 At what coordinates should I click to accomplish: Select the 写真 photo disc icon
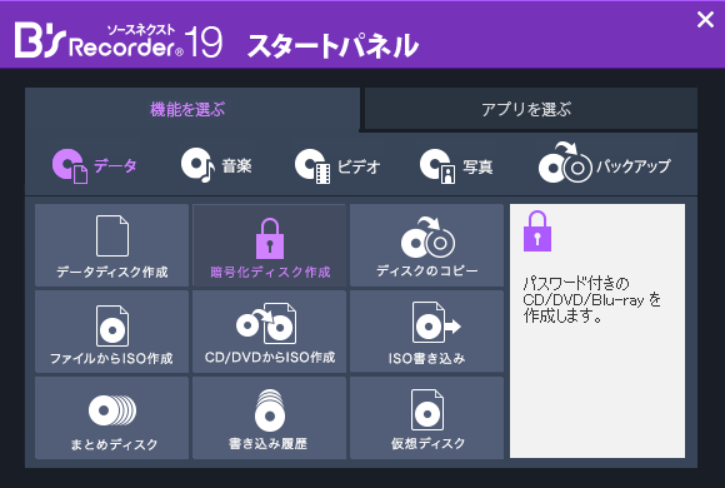click(437, 166)
